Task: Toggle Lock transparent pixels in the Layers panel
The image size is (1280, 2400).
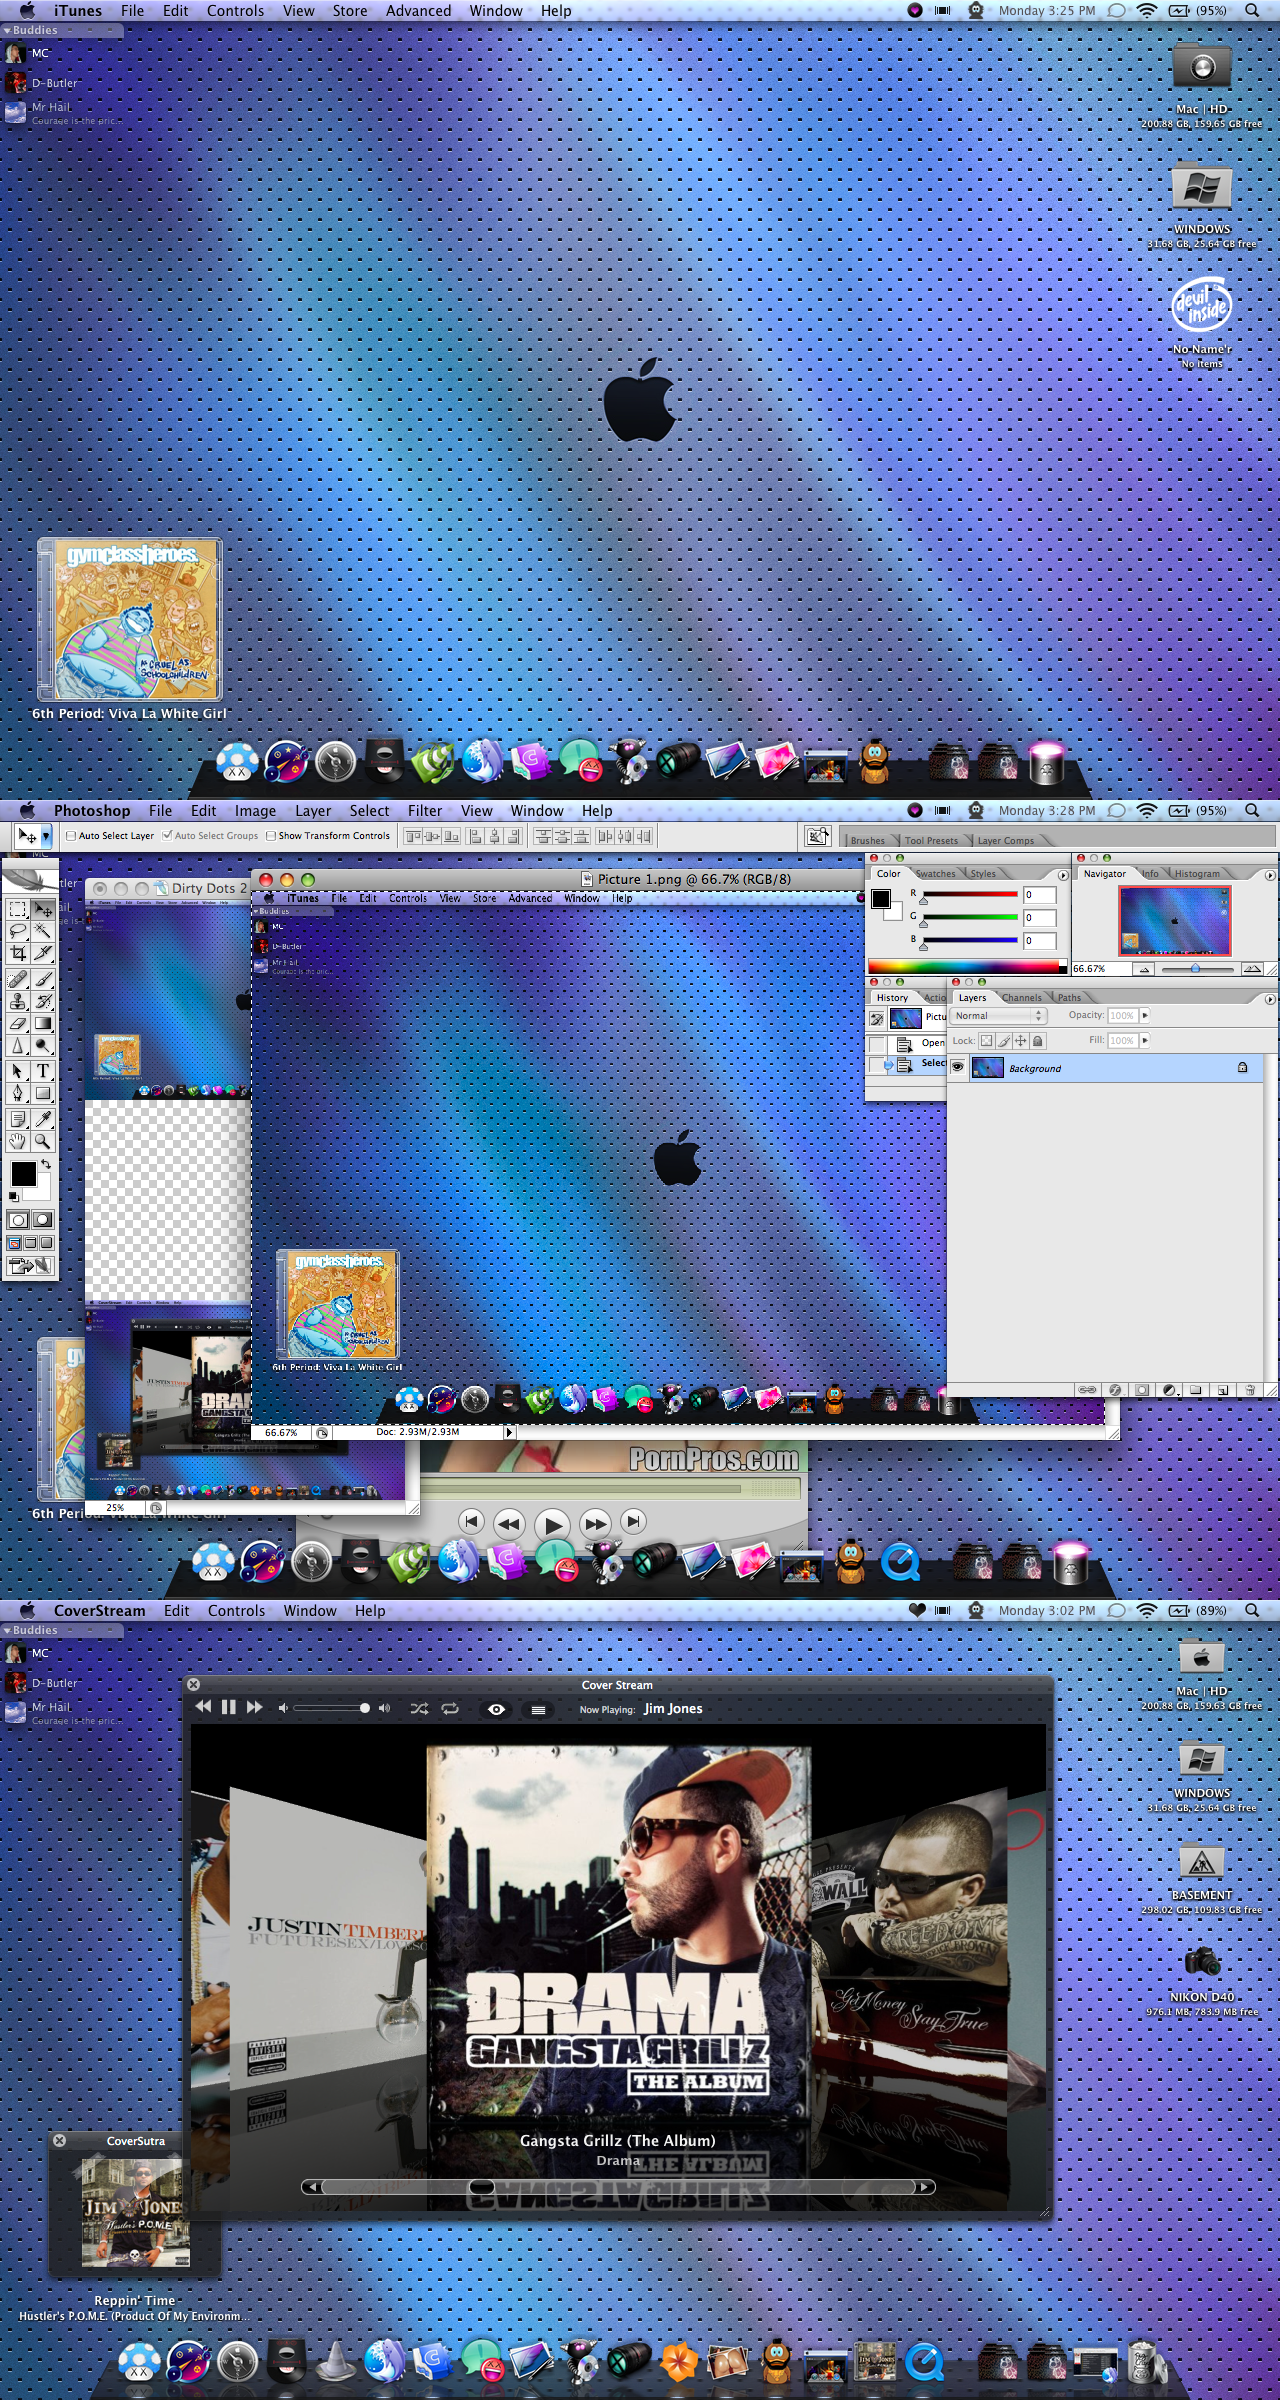Action: pos(986,1041)
